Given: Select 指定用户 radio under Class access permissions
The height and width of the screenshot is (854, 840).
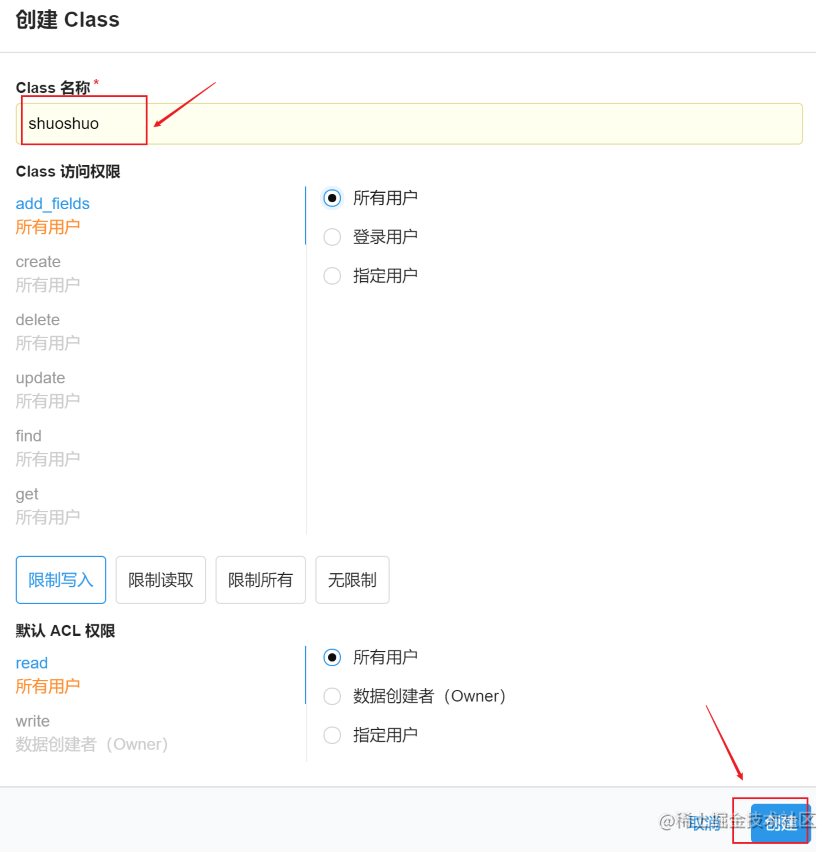Looking at the screenshot, I should coord(332,276).
